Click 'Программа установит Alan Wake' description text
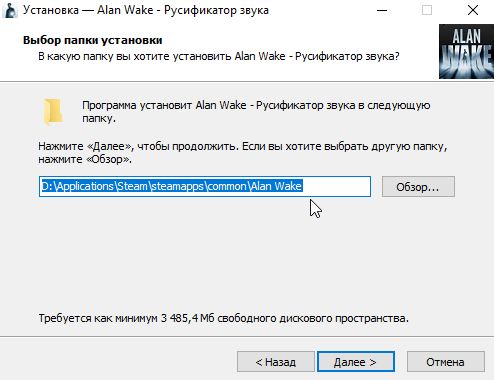Image resolution: width=494 pixels, height=380 pixels. [x=256, y=111]
